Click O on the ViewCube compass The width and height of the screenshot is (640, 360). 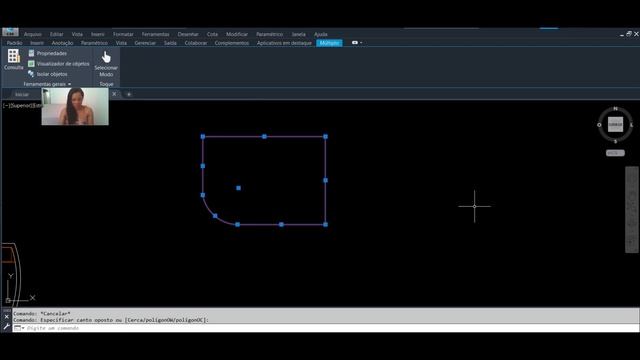pos(599,125)
